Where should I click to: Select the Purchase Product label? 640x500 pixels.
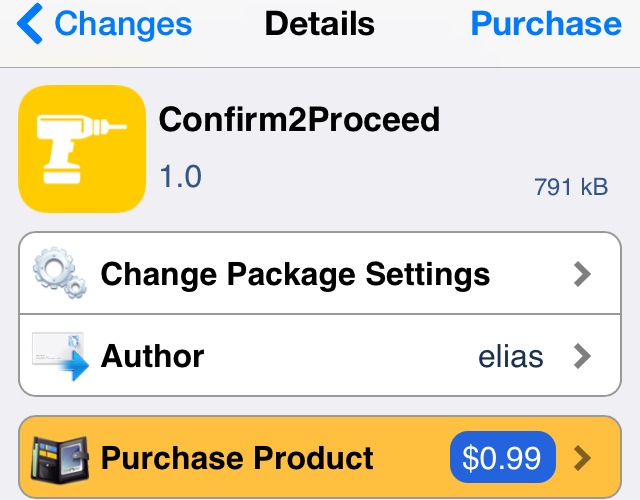click(x=237, y=458)
